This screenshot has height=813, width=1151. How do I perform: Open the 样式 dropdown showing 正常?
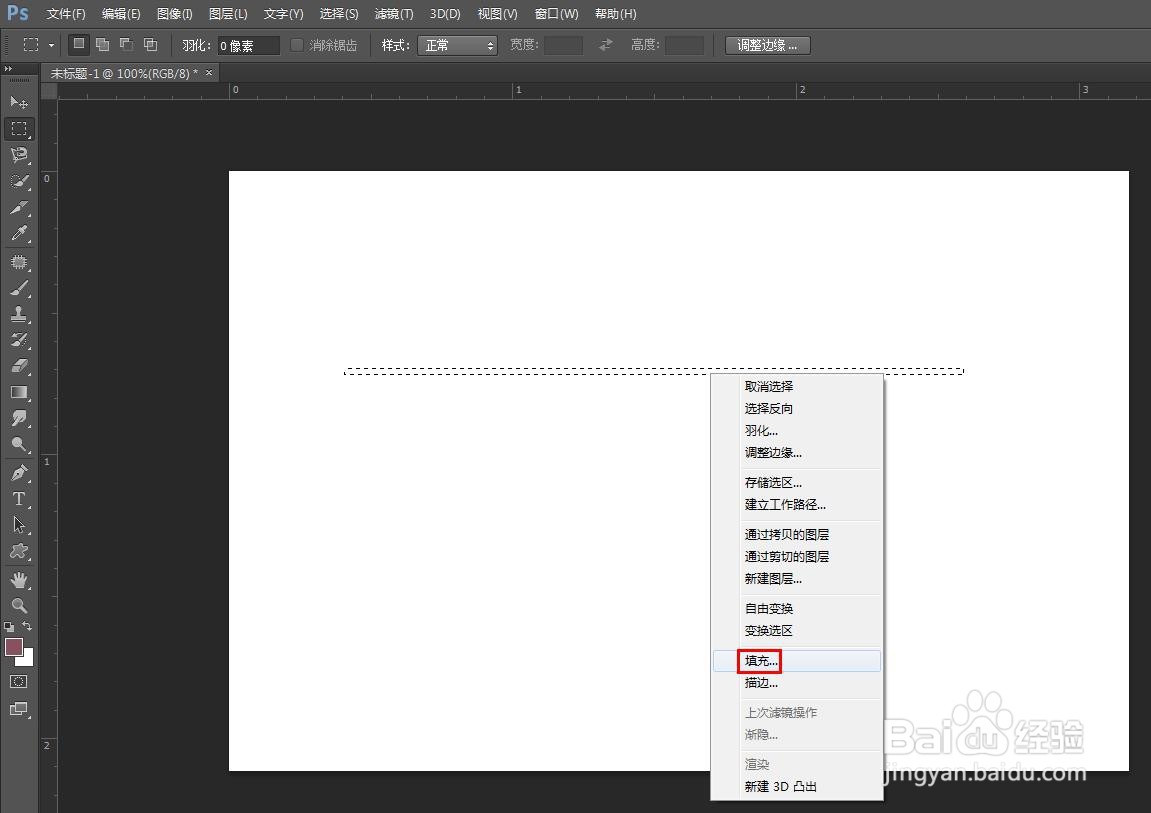click(x=457, y=44)
